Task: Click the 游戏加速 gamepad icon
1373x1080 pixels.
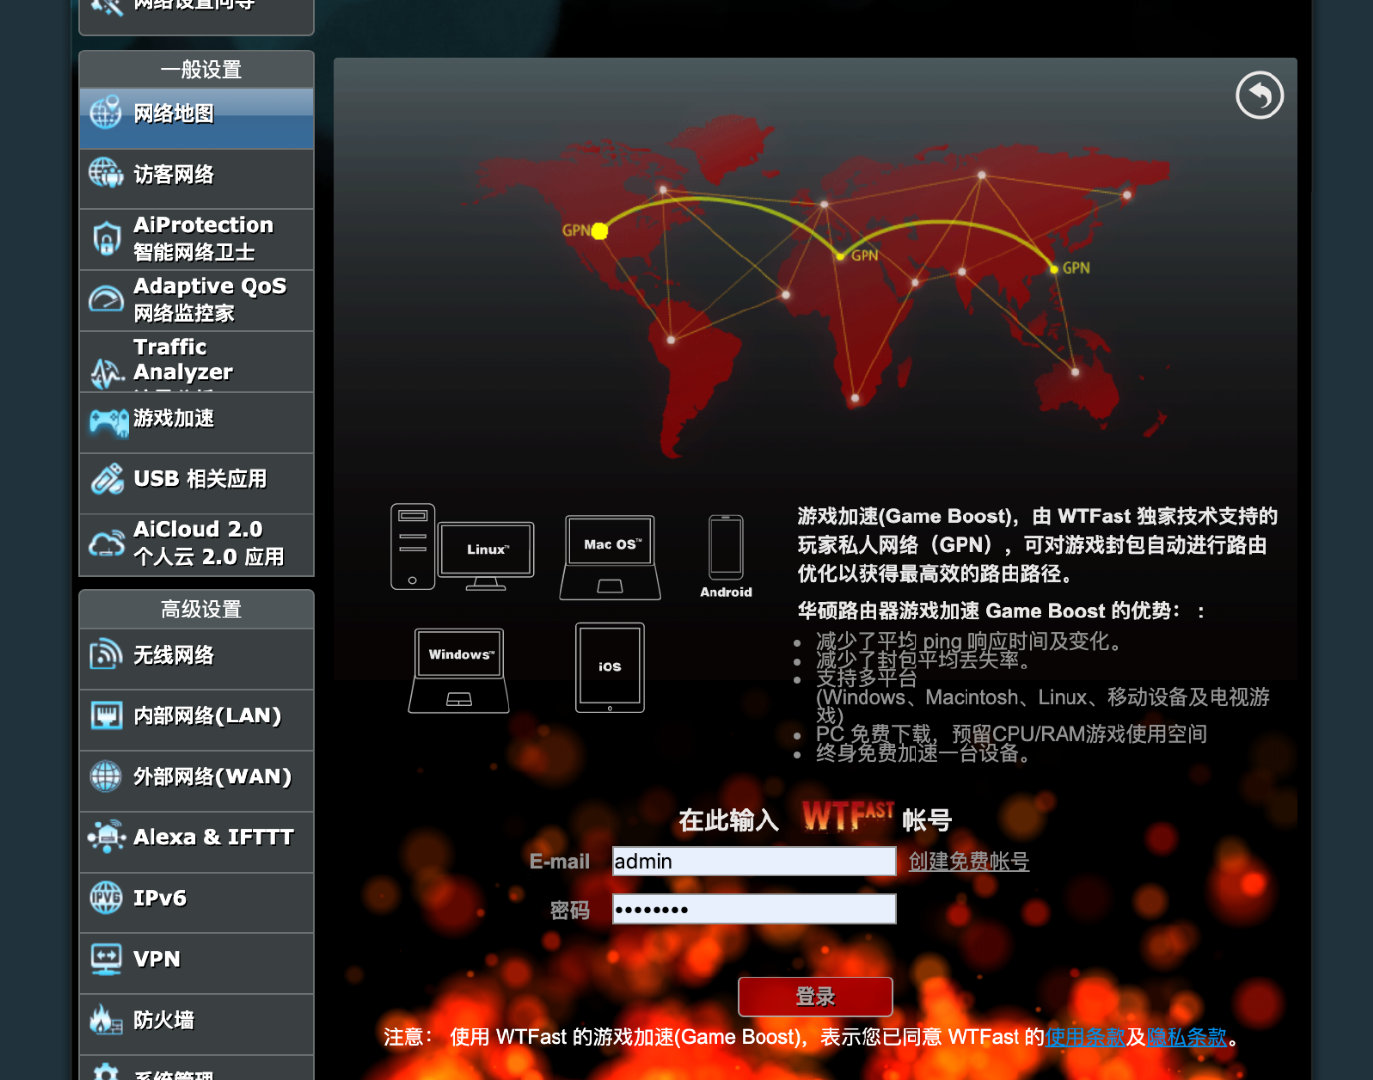Action: (108, 422)
